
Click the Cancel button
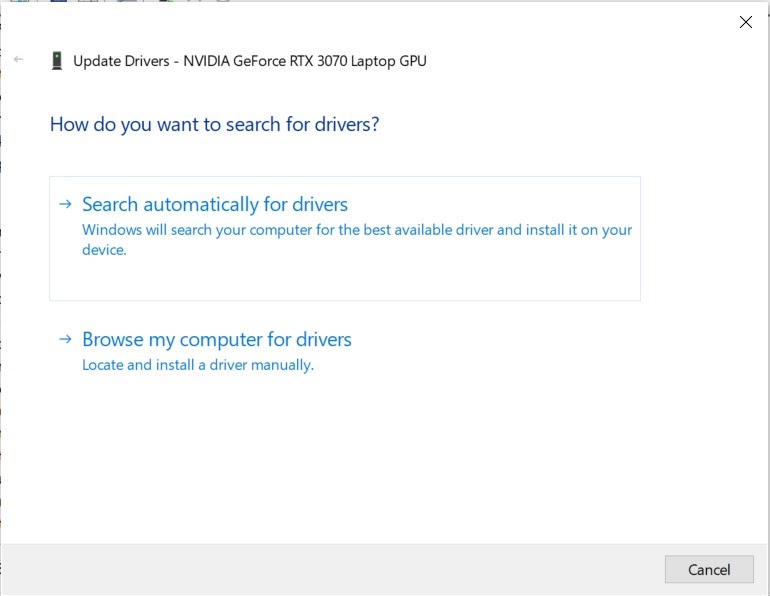click(x=709, y=569)
